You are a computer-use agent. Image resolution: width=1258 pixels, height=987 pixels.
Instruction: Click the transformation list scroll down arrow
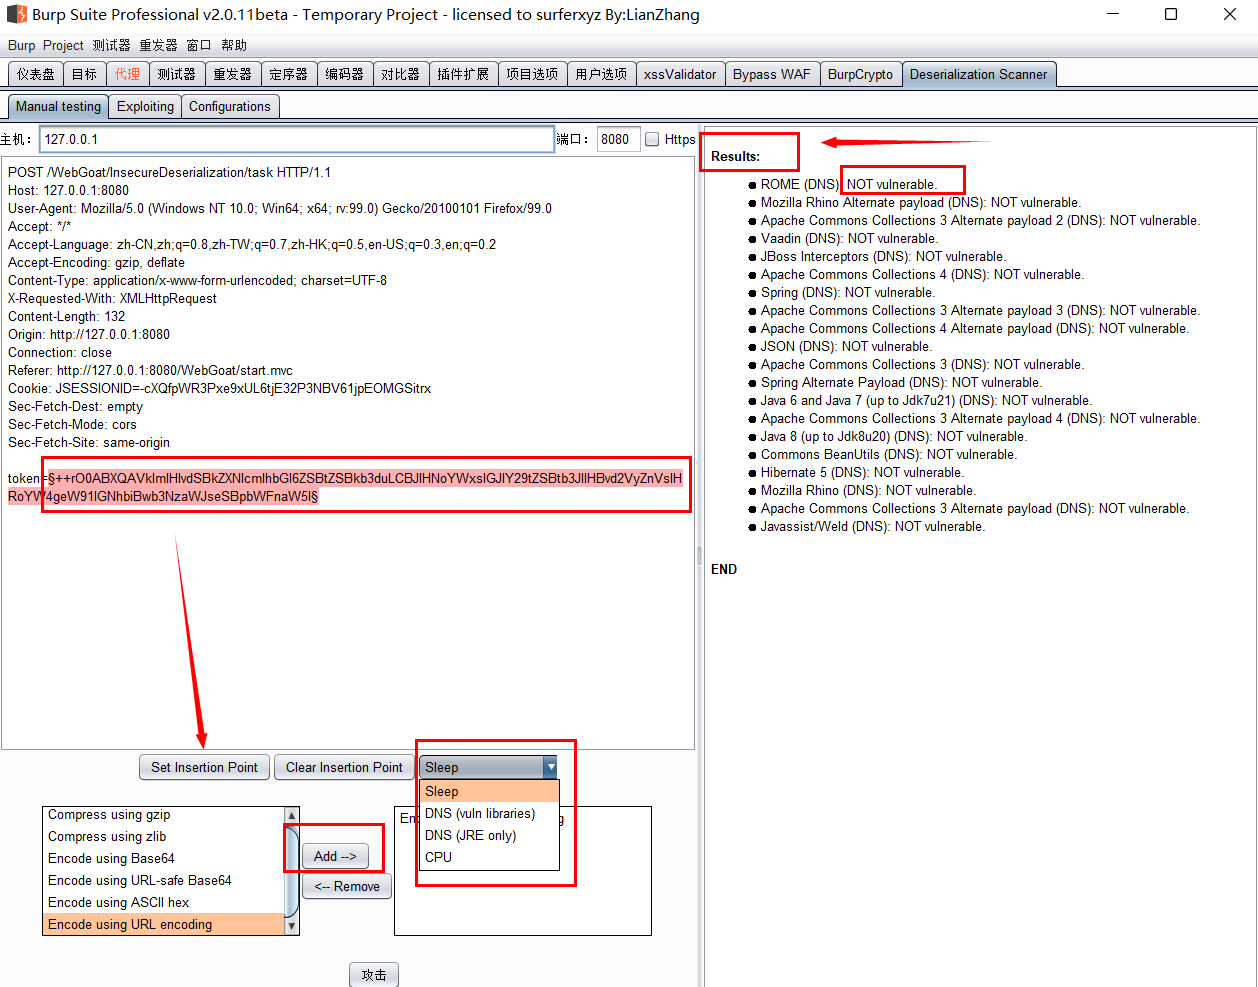tap(292, 926)
